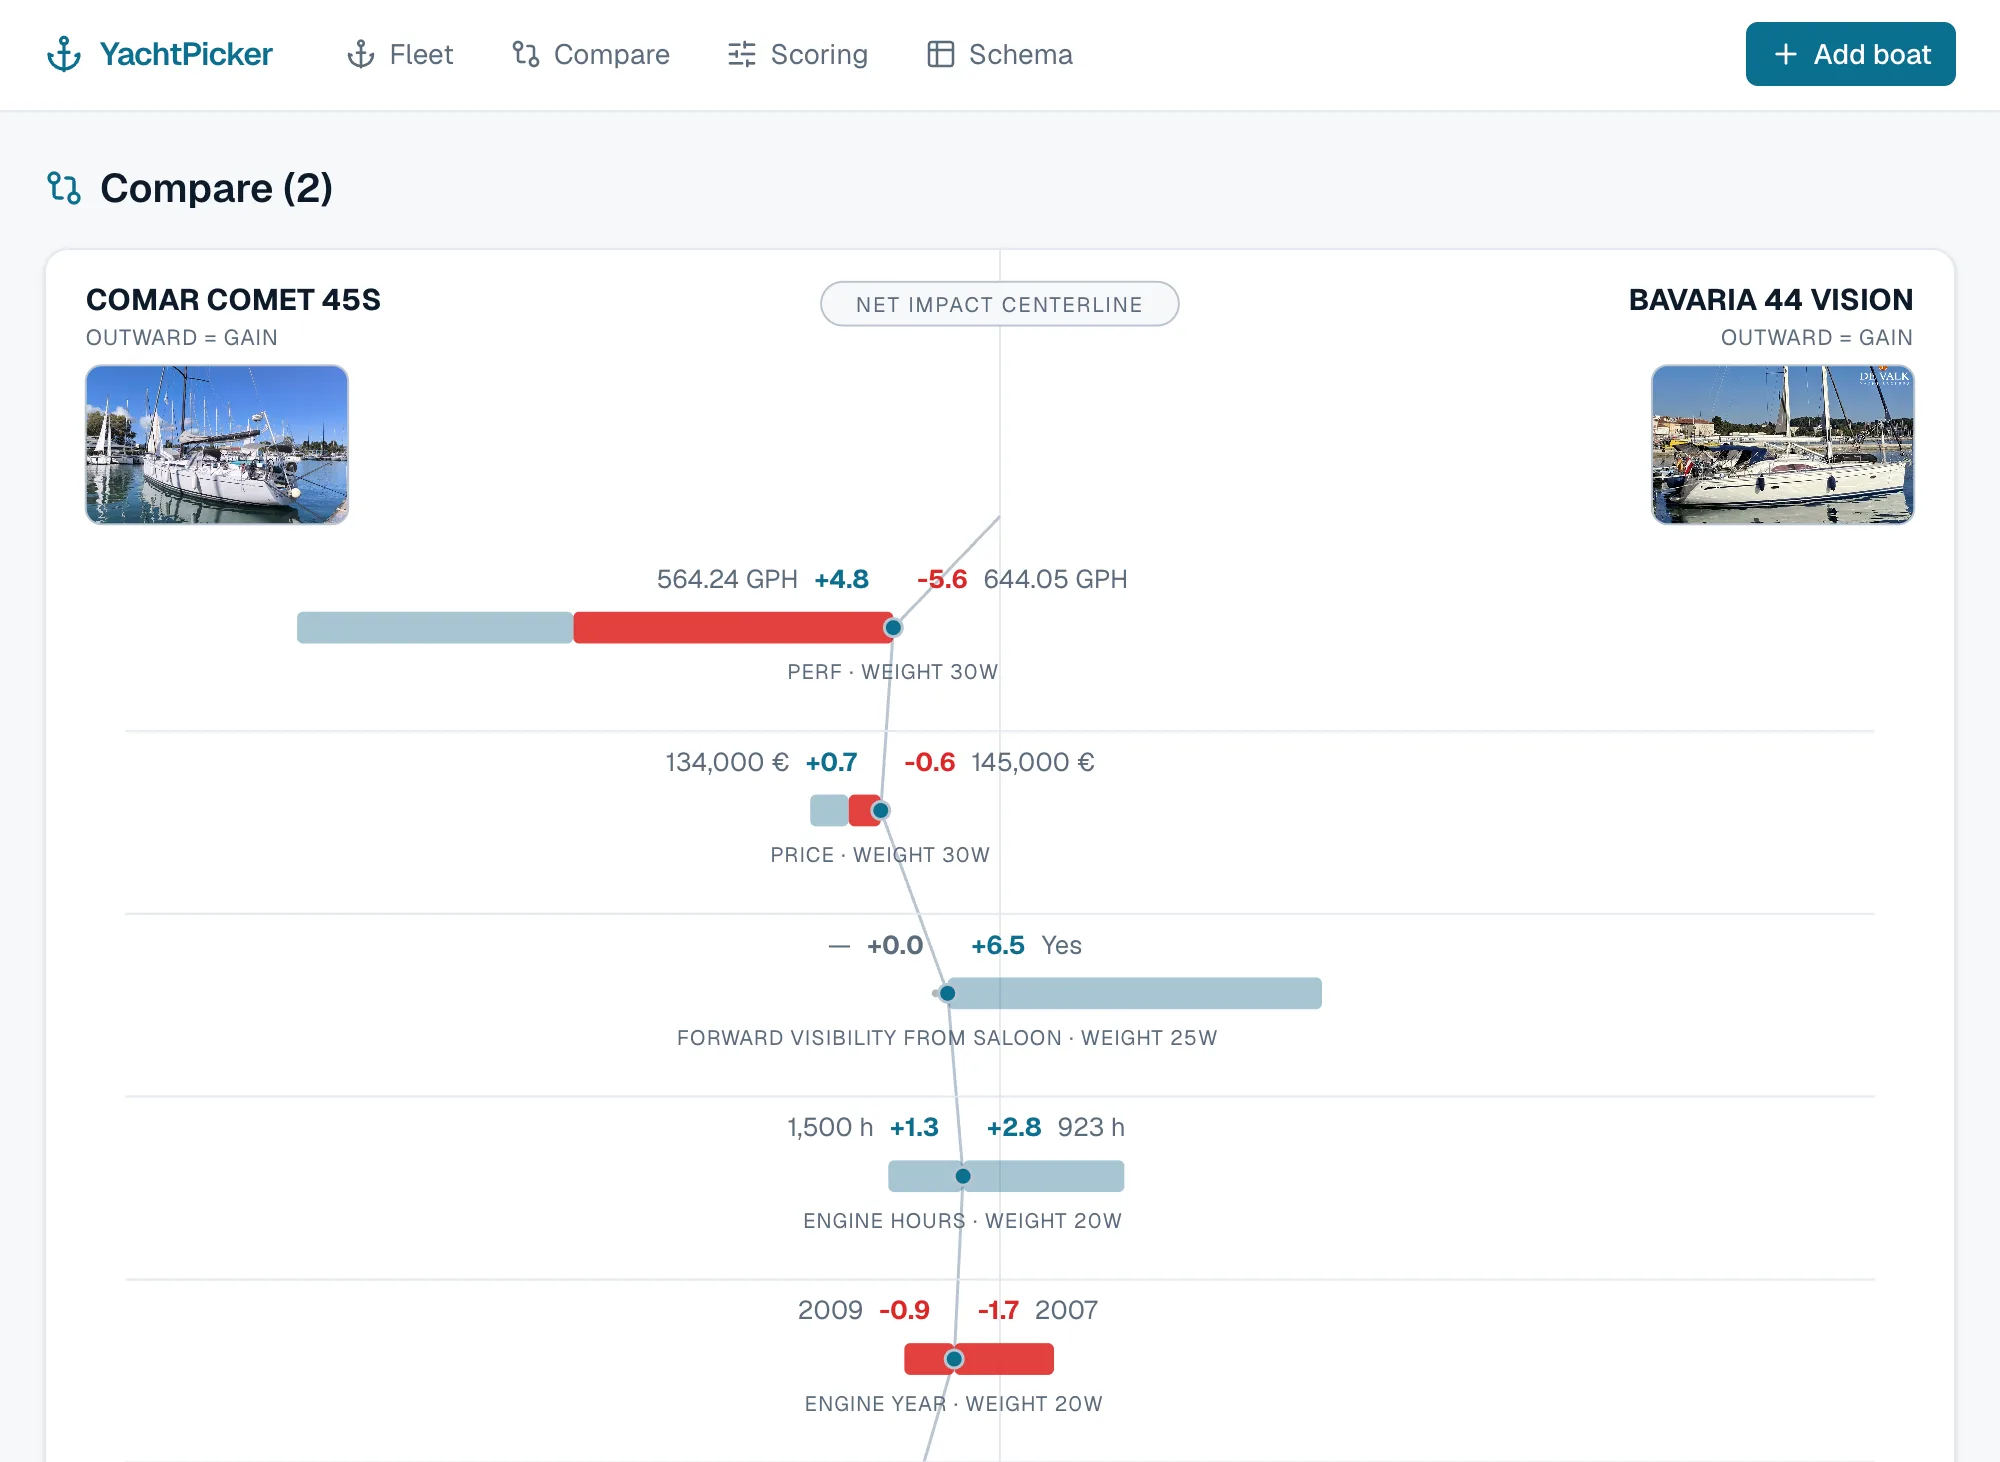Click the ENGINE HOURS · WEIGHT 20W label
Viewport: 2000px width, 1462px height.
(x=963, y=1221)
